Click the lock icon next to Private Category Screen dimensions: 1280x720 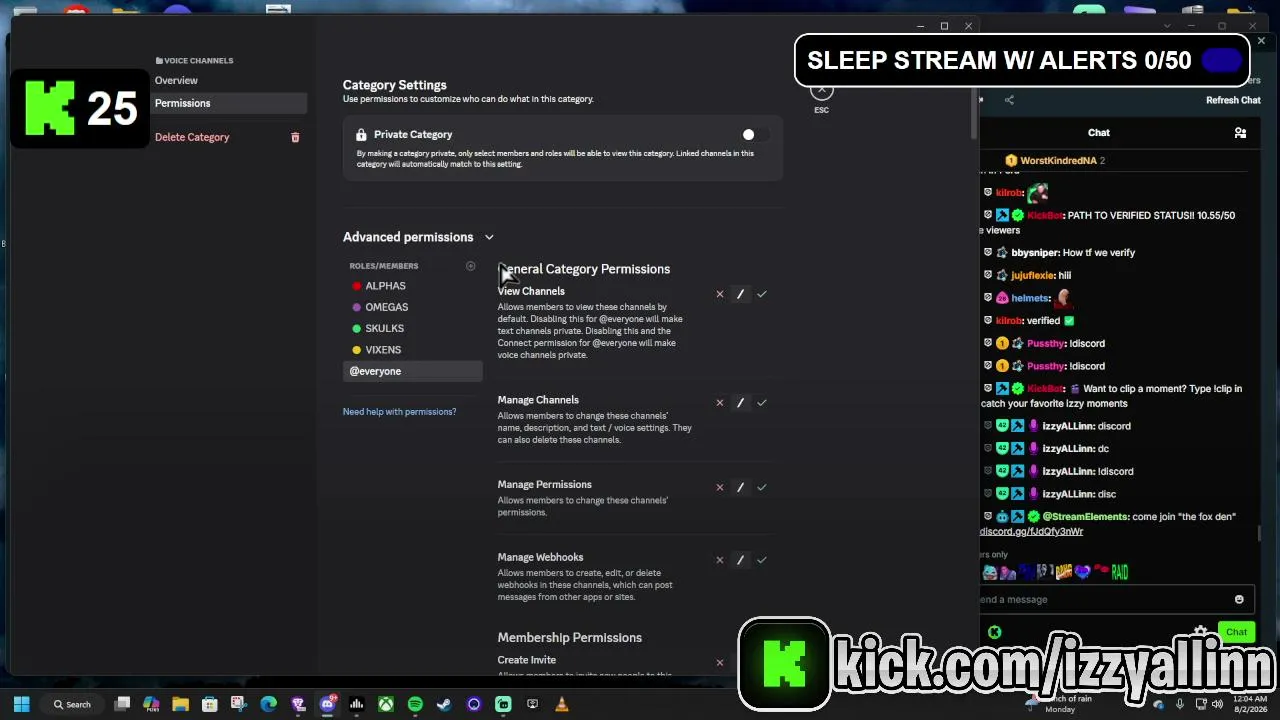[361, 135]
